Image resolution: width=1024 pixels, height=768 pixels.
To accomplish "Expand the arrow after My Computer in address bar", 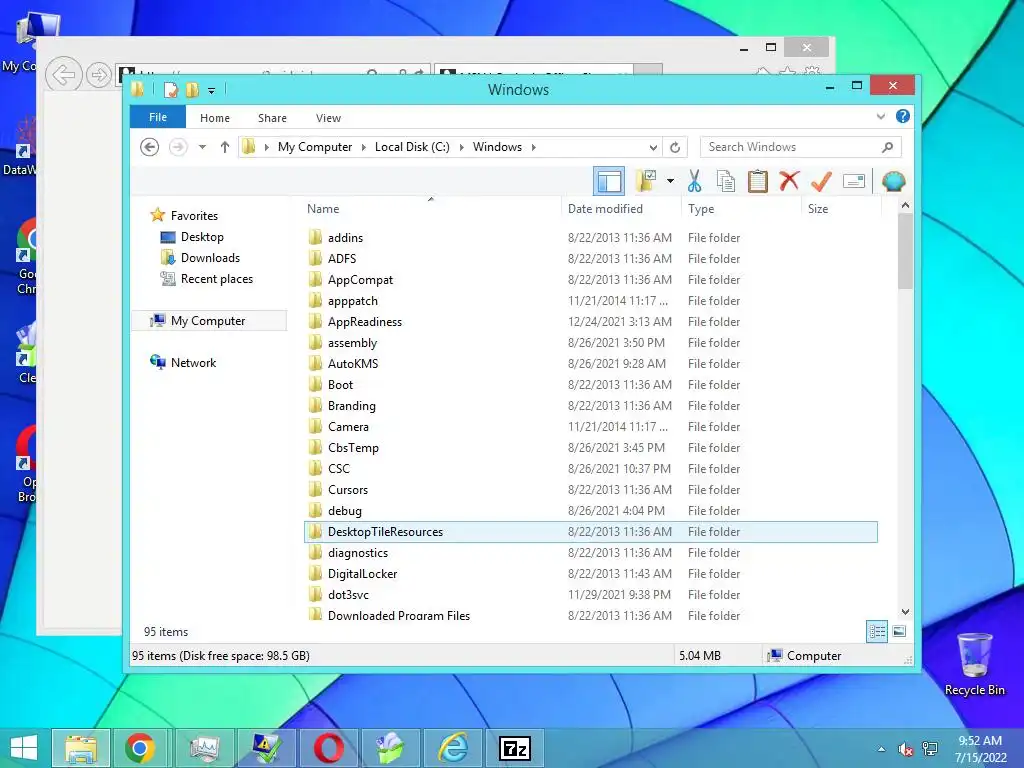I will [364, 147].
